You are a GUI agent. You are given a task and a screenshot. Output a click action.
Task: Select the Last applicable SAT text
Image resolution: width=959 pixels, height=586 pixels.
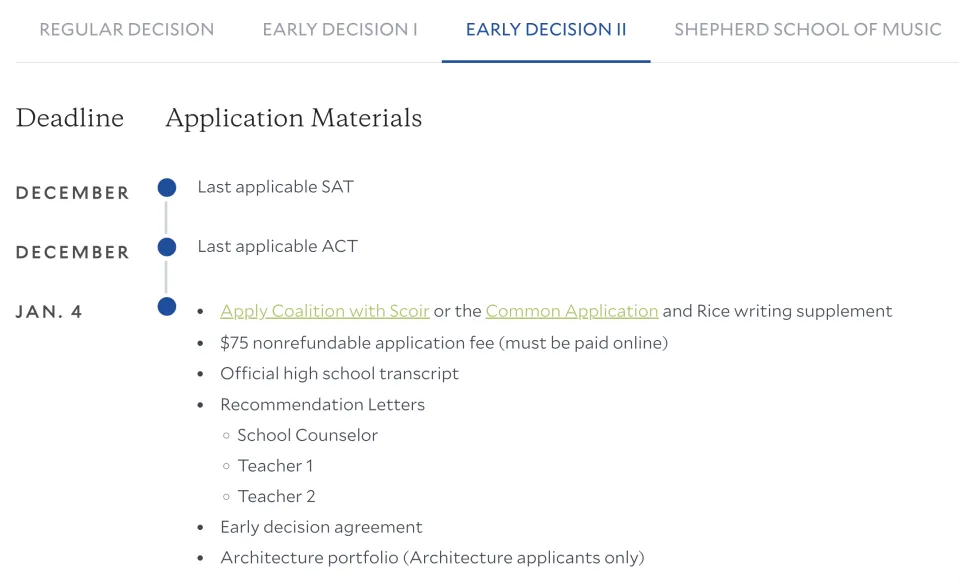pyautogui.click(x=275, y=187)
